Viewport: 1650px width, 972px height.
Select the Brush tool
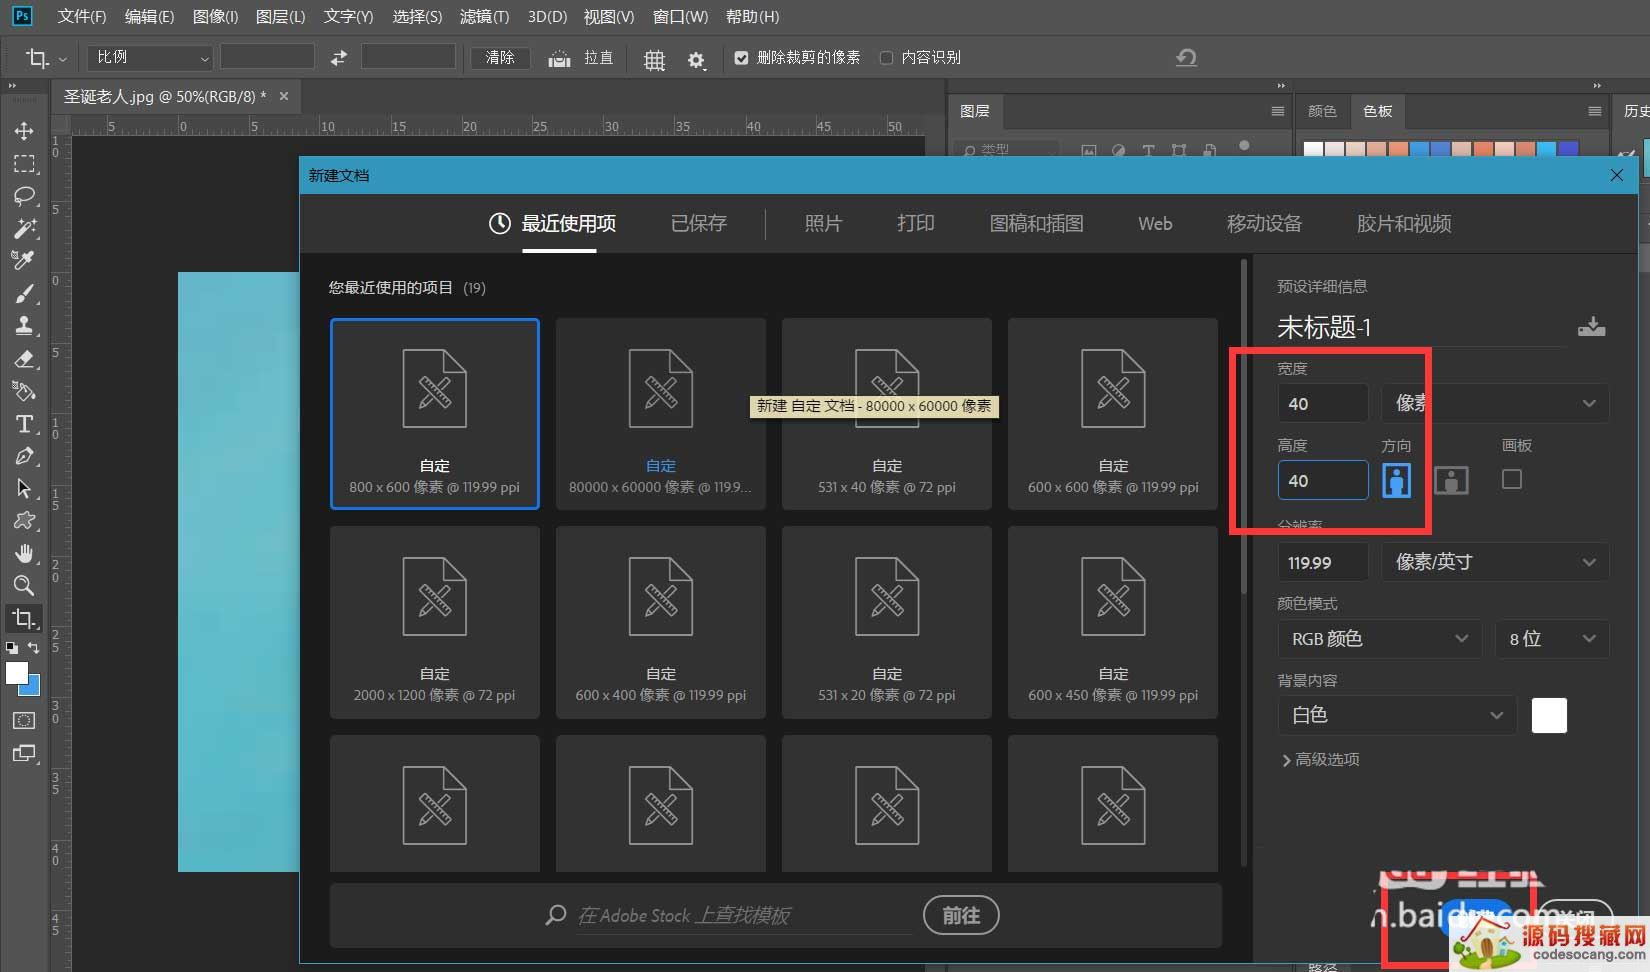point(24,294)
